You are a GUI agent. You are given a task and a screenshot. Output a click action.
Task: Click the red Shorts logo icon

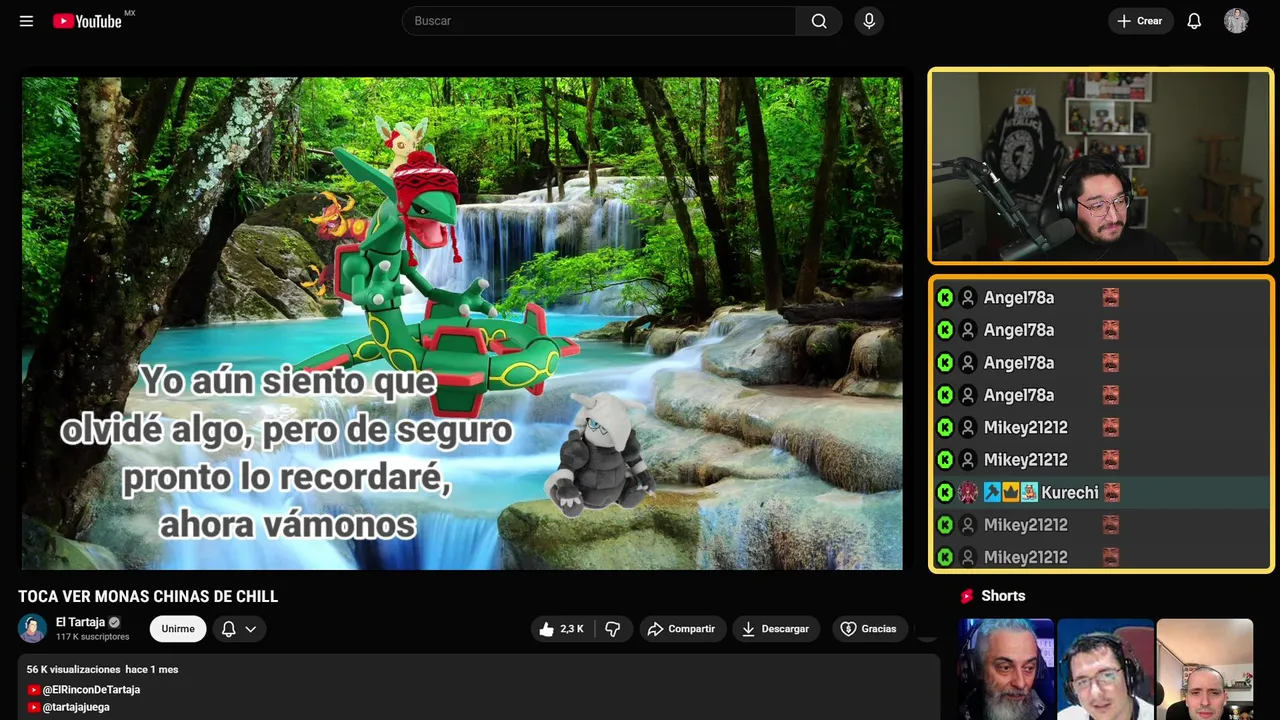[967, 596]
